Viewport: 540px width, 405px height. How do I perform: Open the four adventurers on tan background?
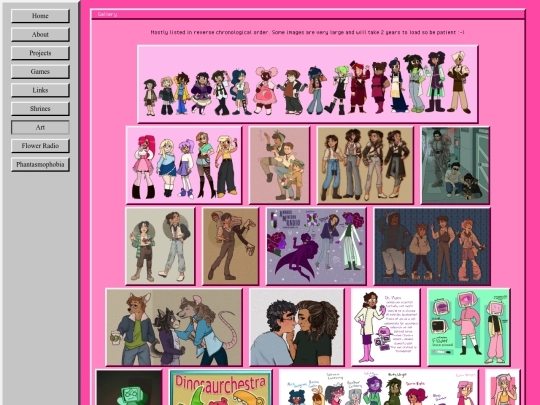click(x=365, y=165)
